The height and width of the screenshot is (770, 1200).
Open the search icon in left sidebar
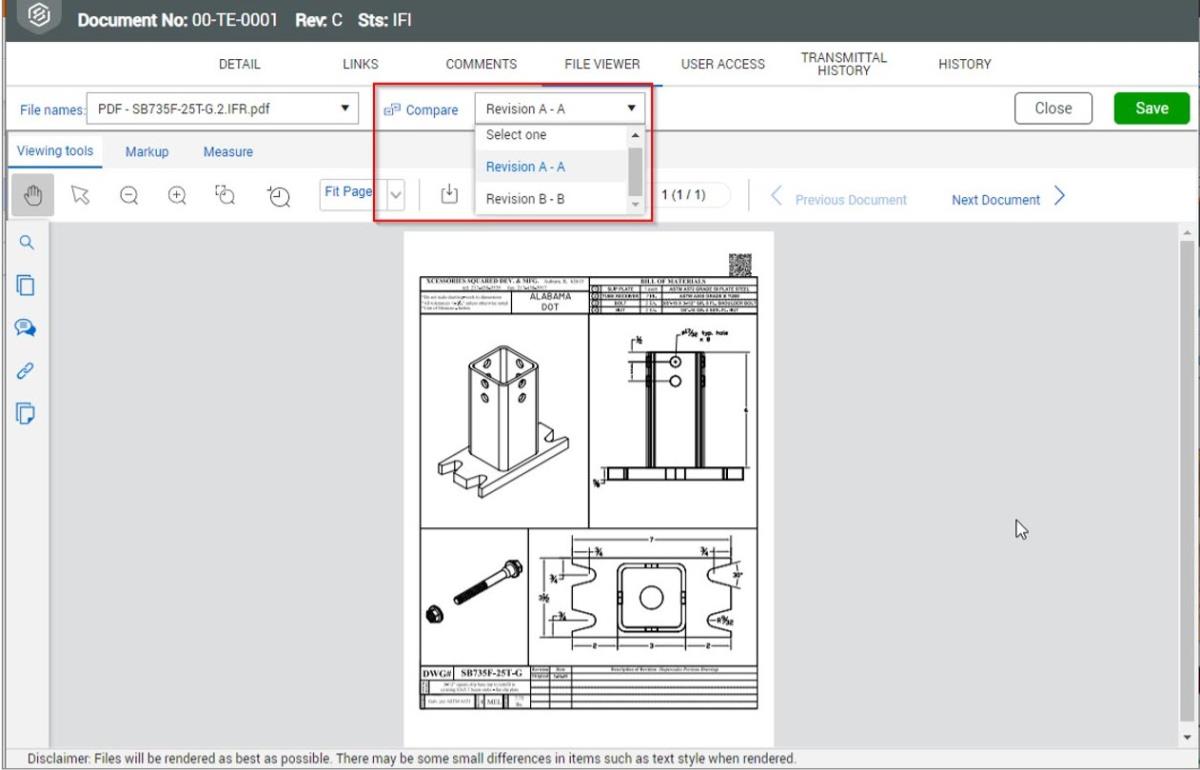click(x=27, y=243)
